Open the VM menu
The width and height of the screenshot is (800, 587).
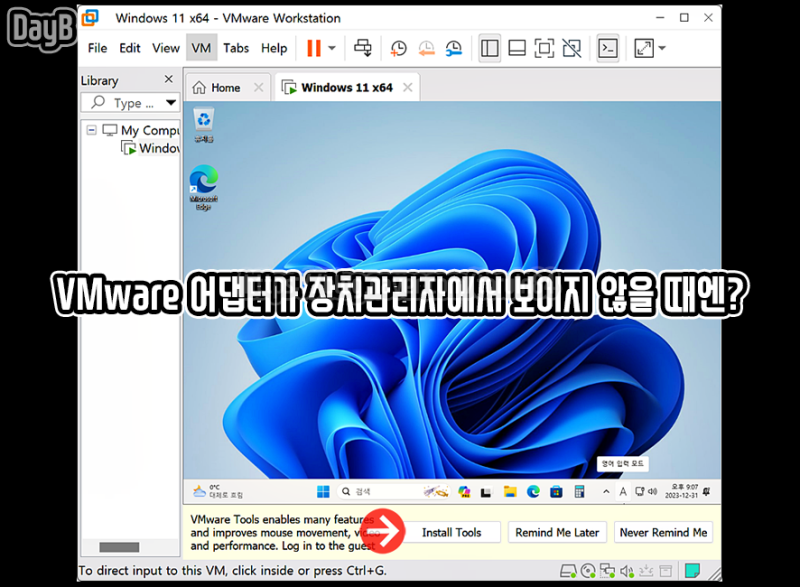pyautogui.click(x=201, y=47)
